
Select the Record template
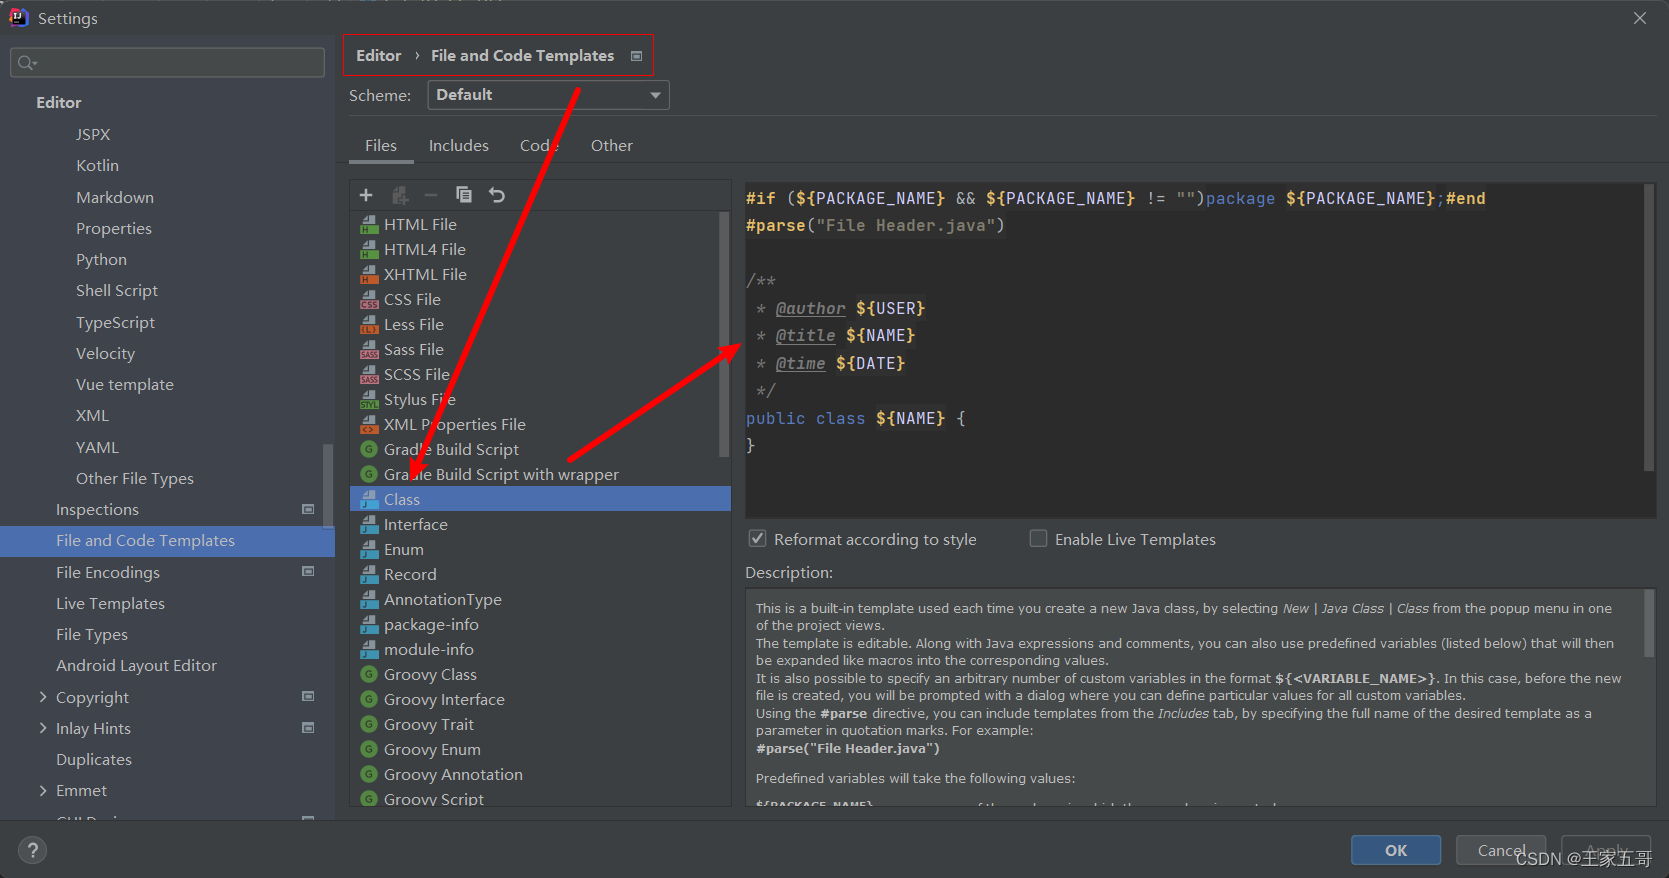[540, 574]
